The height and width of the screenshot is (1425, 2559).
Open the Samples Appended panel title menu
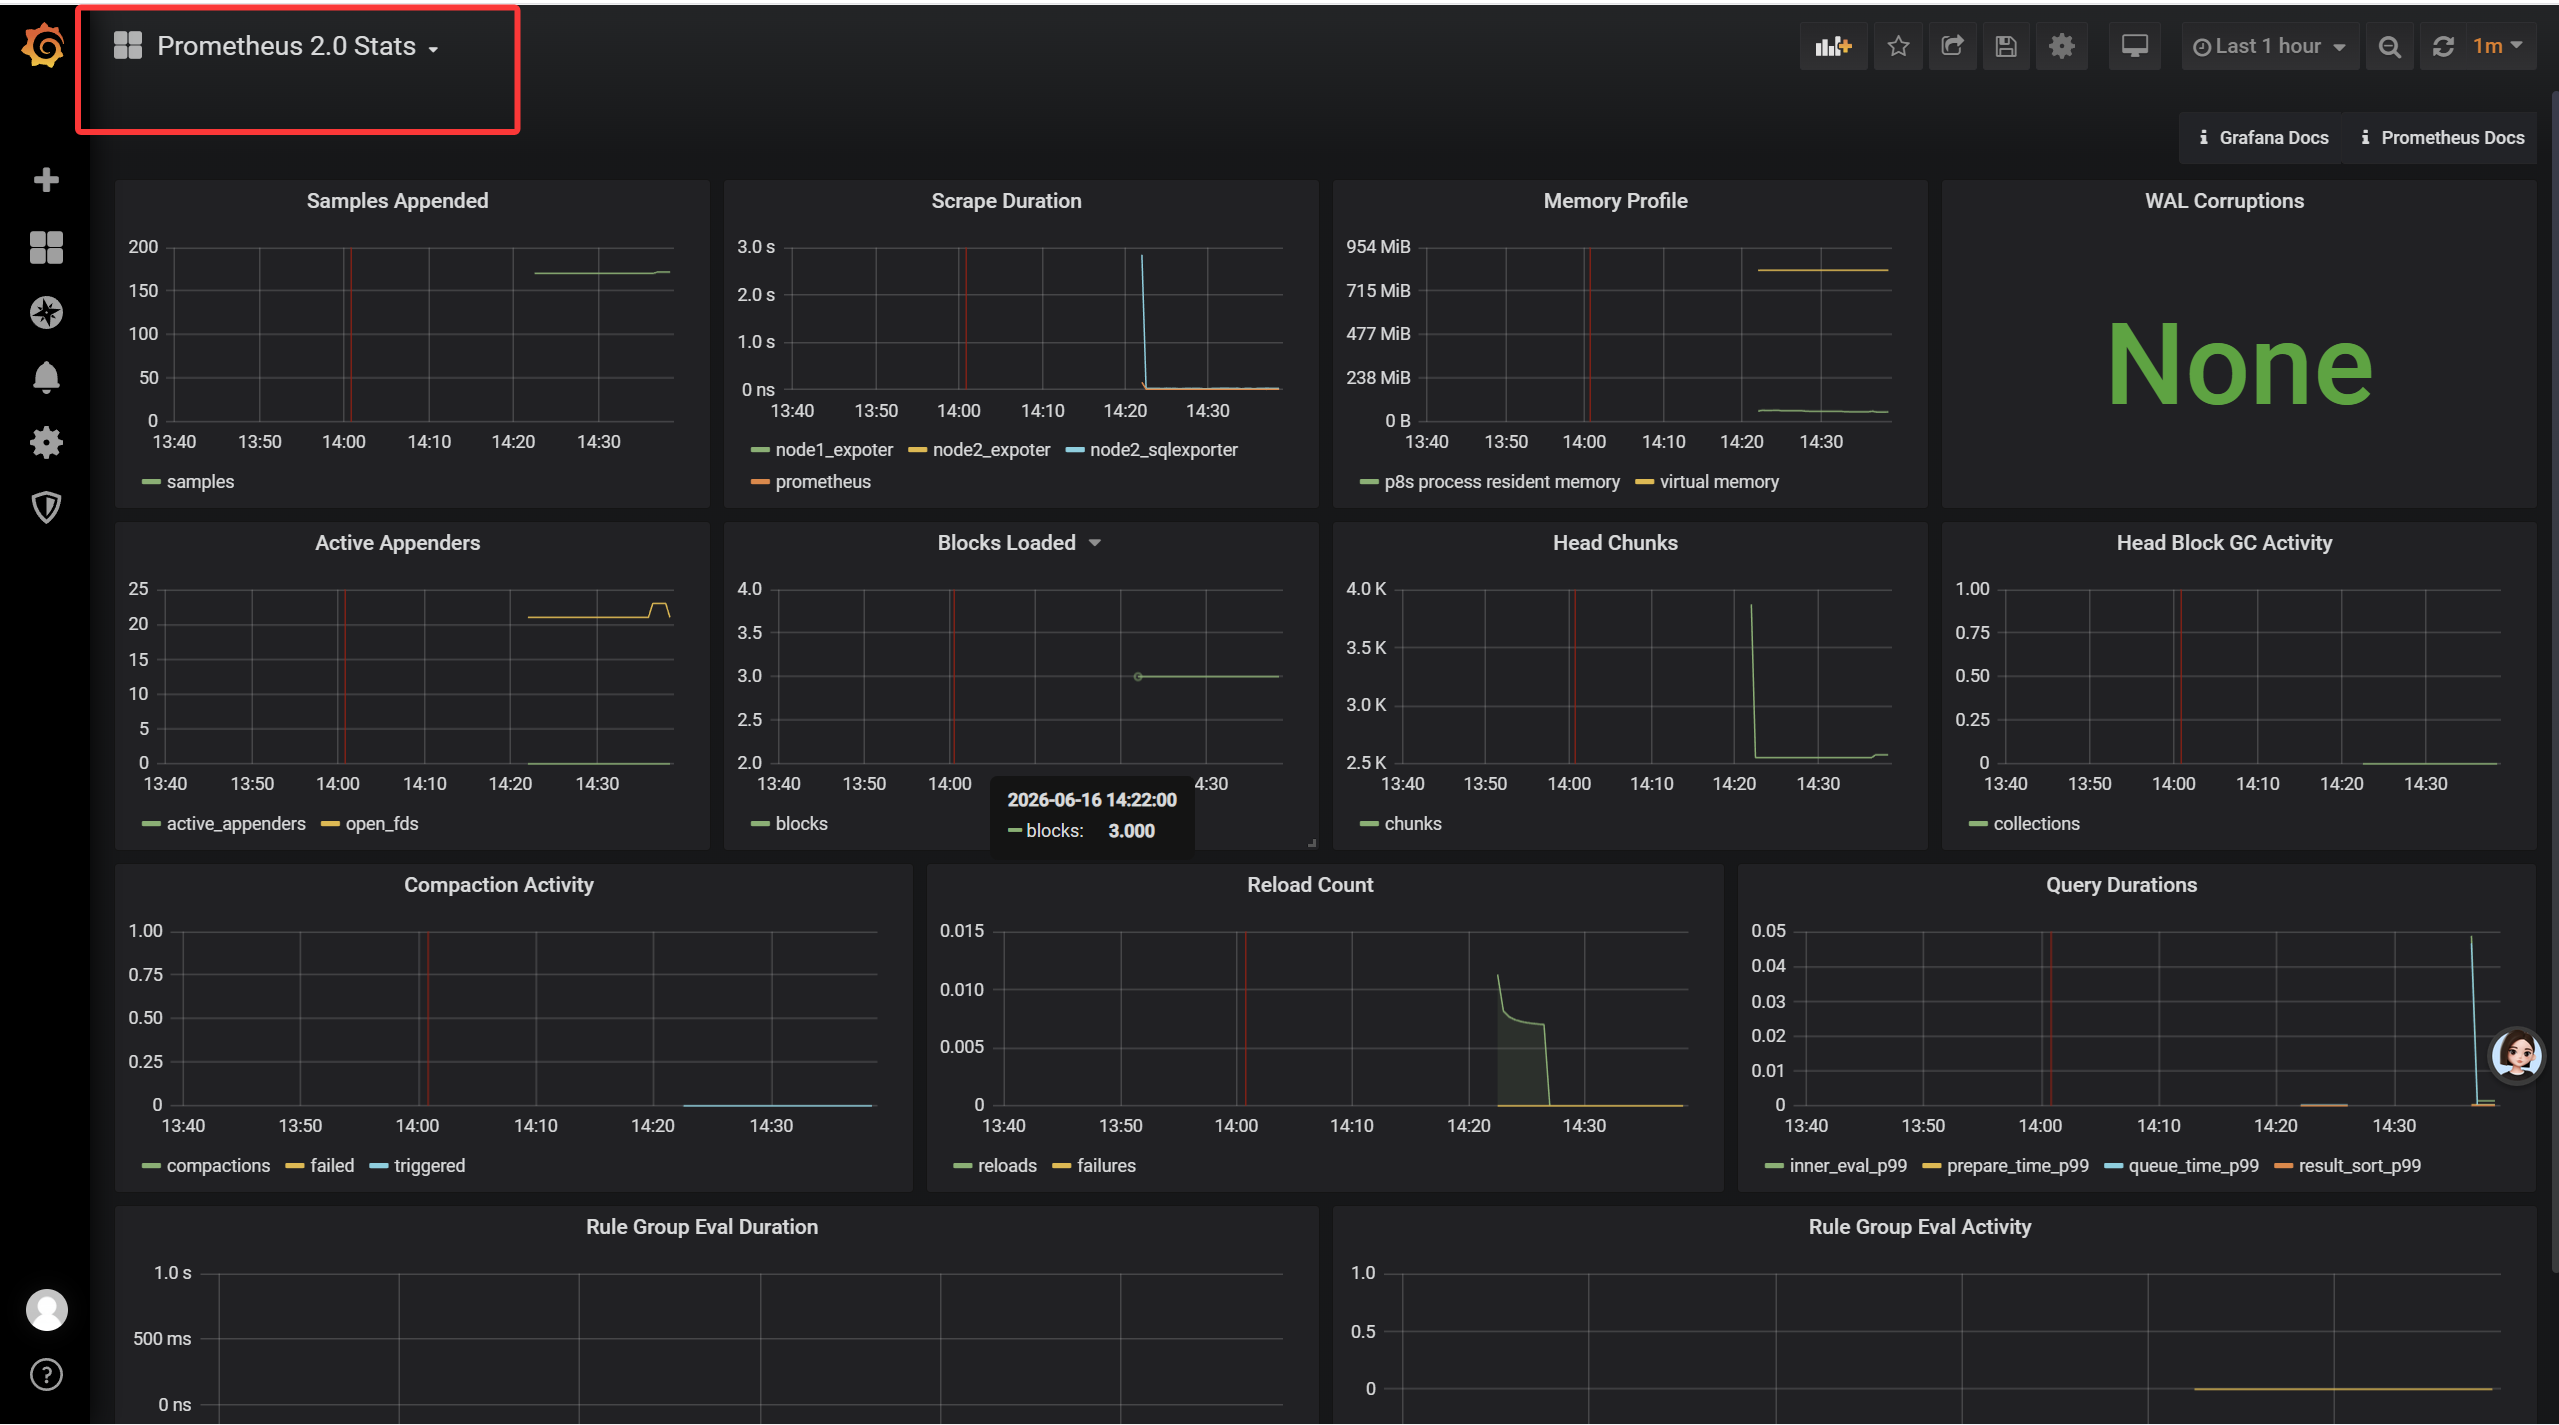tap(397, 200)
